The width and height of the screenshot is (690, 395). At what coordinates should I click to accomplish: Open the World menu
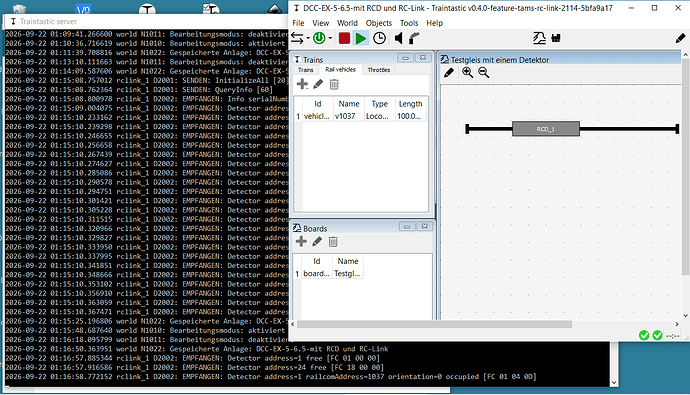coord(347,23)
